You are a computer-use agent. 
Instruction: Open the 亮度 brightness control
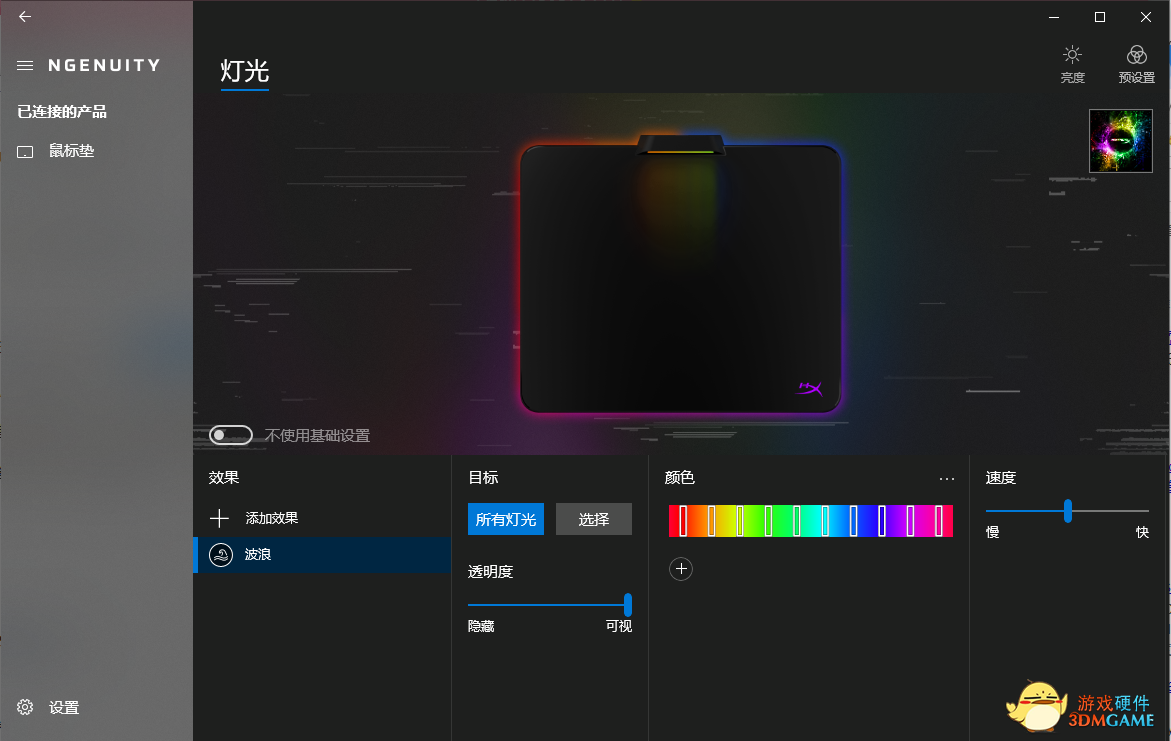pyautogui.click(x=1072, y=64)
